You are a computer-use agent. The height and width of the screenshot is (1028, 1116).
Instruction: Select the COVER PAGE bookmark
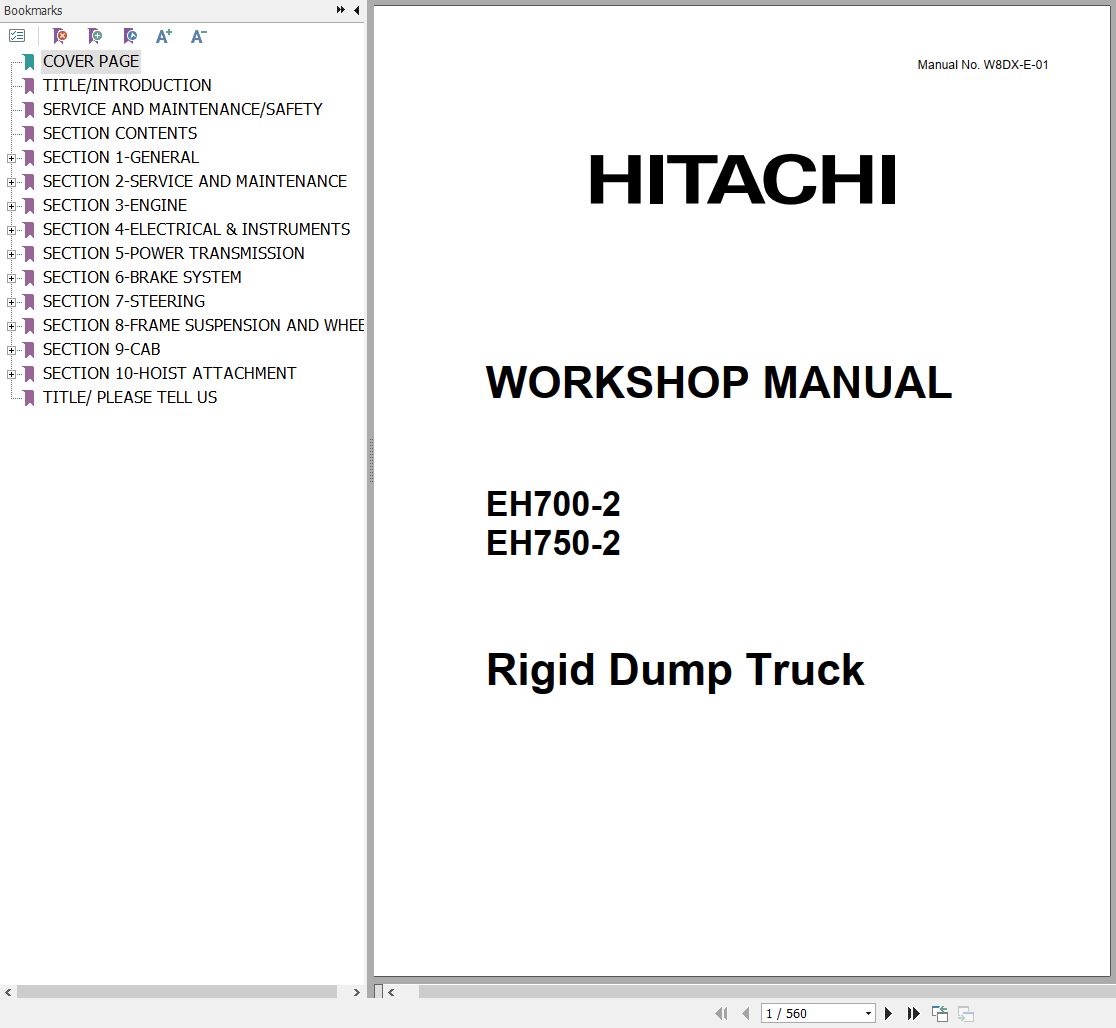click(90, 61)
